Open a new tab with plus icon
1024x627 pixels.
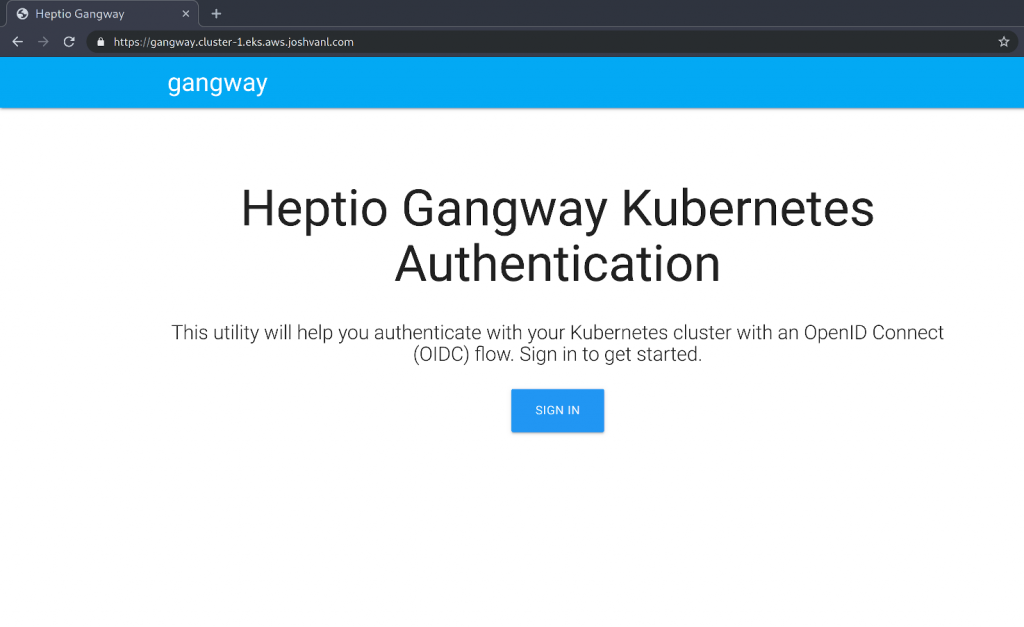[x=216, y=14]
